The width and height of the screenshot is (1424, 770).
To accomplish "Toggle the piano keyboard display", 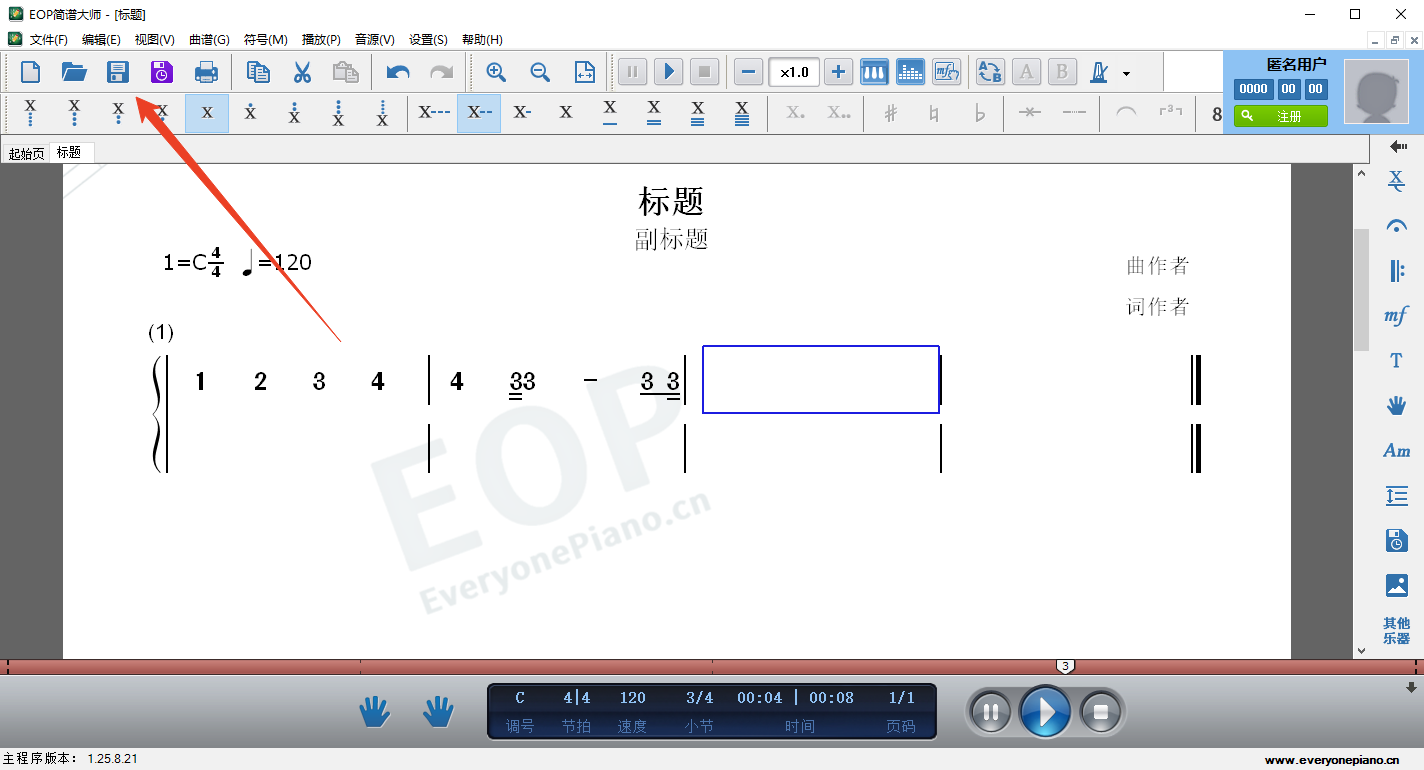I will click(x=875, y=72).
